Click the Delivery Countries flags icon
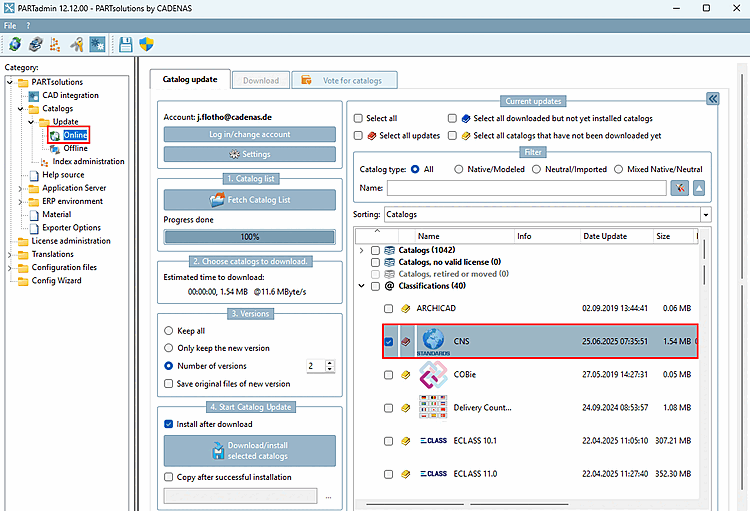Viewport: 750px width, 511px height. [x=433, y=407]
